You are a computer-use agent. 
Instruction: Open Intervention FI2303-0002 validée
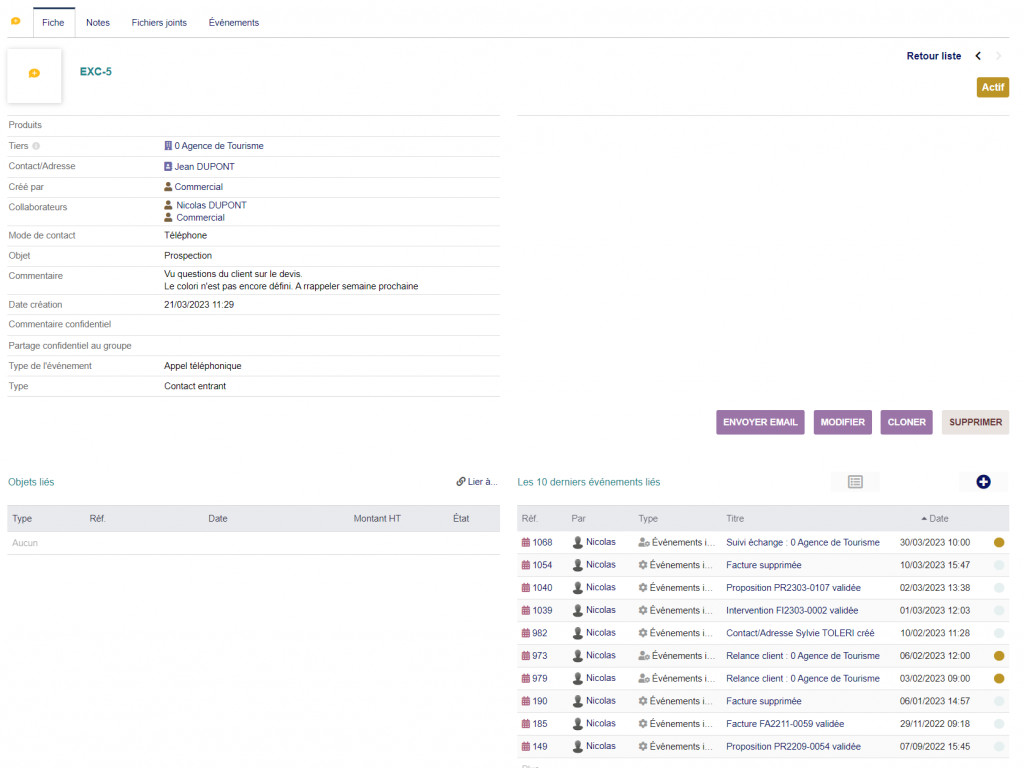[792, 611]
